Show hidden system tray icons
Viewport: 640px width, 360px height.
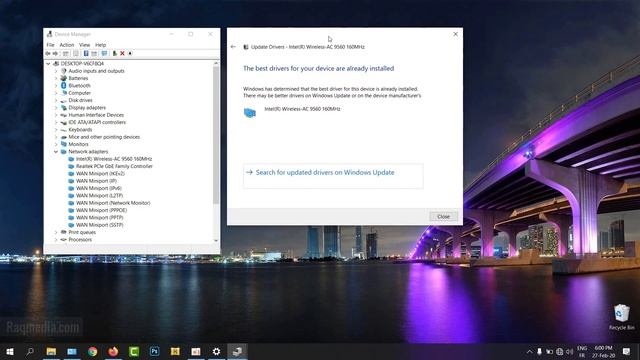pos(529,351)
